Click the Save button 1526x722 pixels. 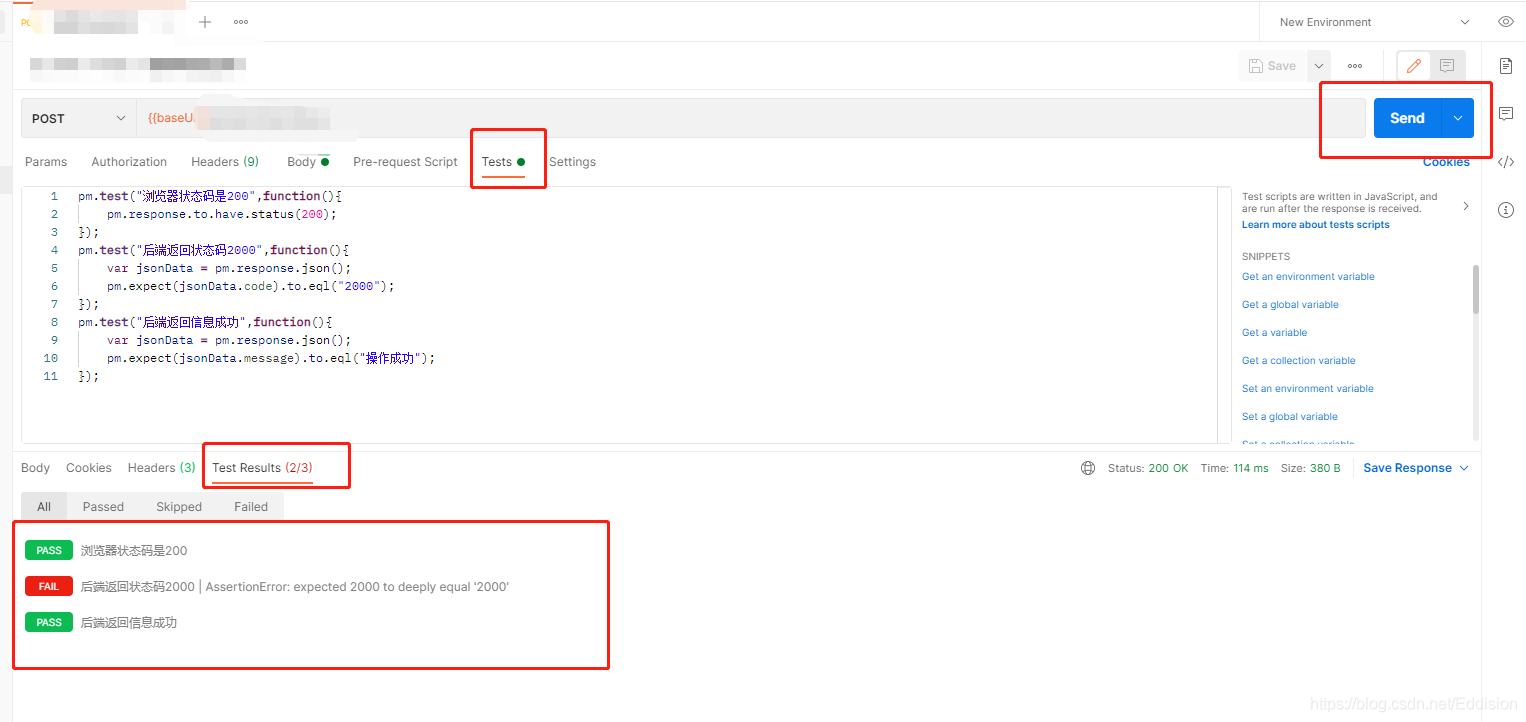1272,66
